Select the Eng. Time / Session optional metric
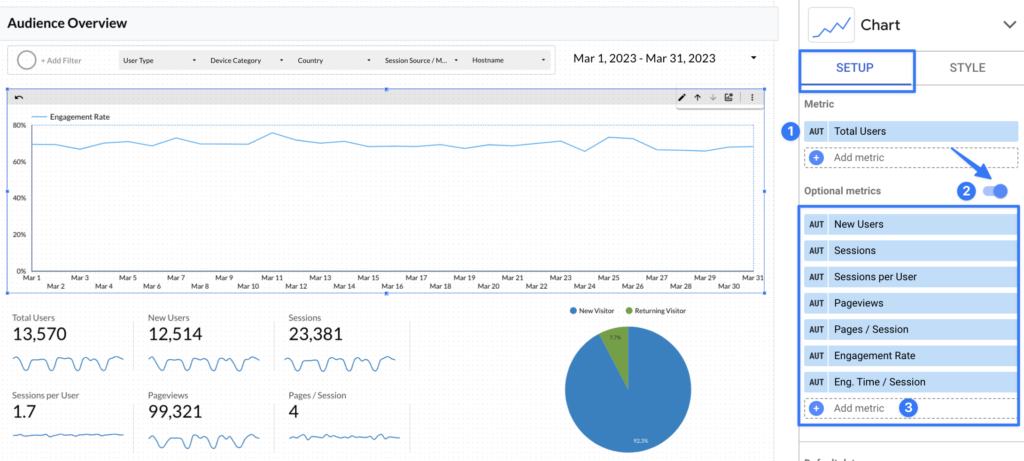 tap(911, 382)
